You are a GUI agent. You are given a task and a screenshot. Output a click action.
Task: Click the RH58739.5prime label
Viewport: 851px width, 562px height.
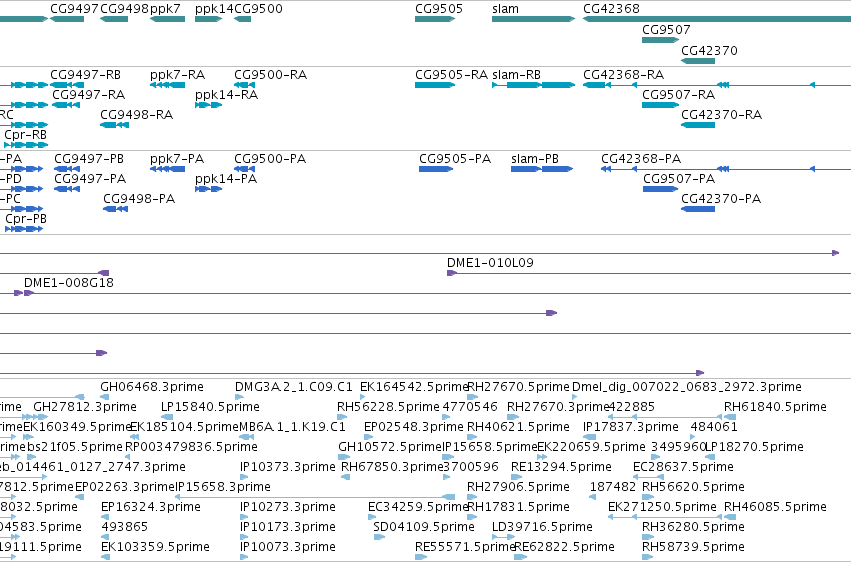click(x=693, y=547)
